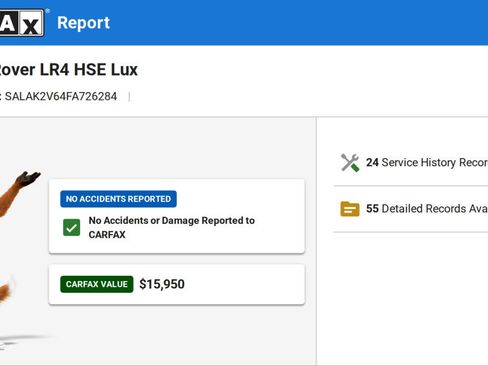488x366 pixels.
Task: Click the NO ACCIDENTS REPORTED badge
Action: [x=118, y=199]
